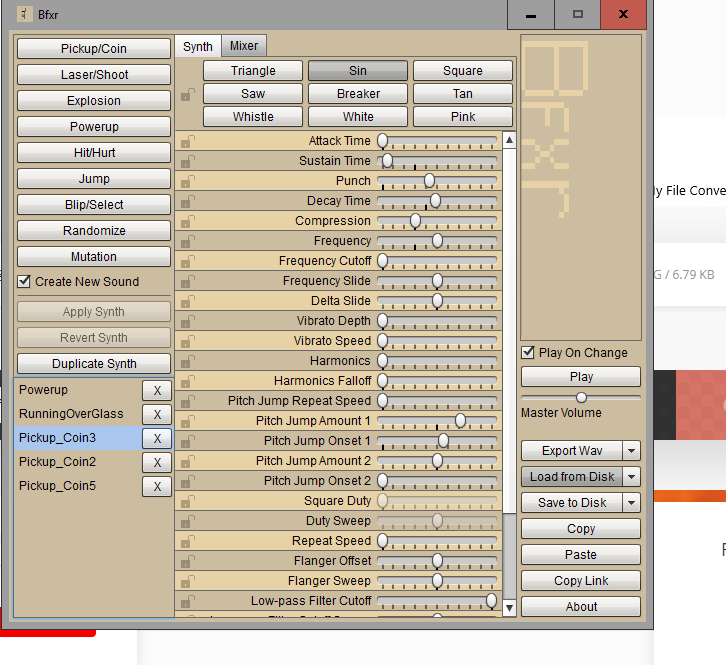Click lock icon next to Punch
This screenshot has width=726, height=665.
(x=187, y=182)
